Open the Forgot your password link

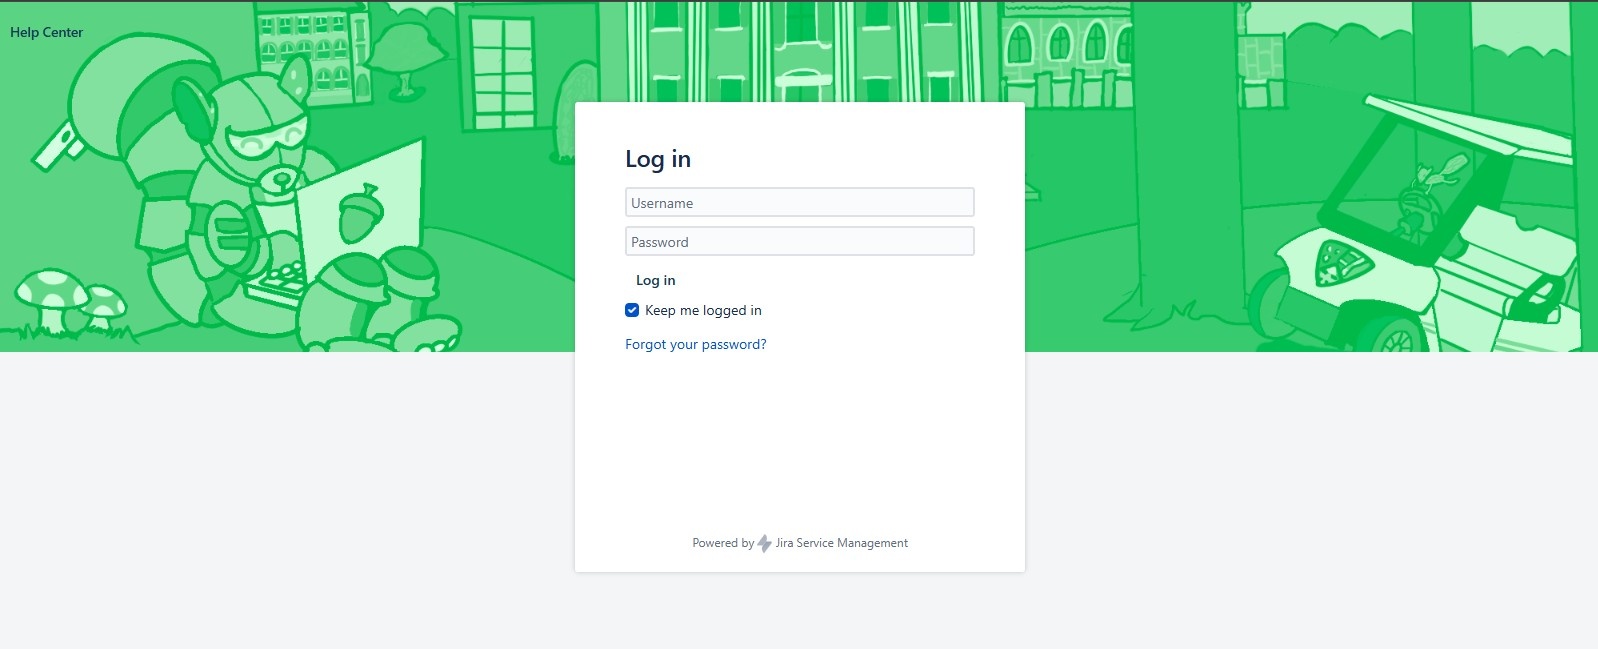pos(695,344)
